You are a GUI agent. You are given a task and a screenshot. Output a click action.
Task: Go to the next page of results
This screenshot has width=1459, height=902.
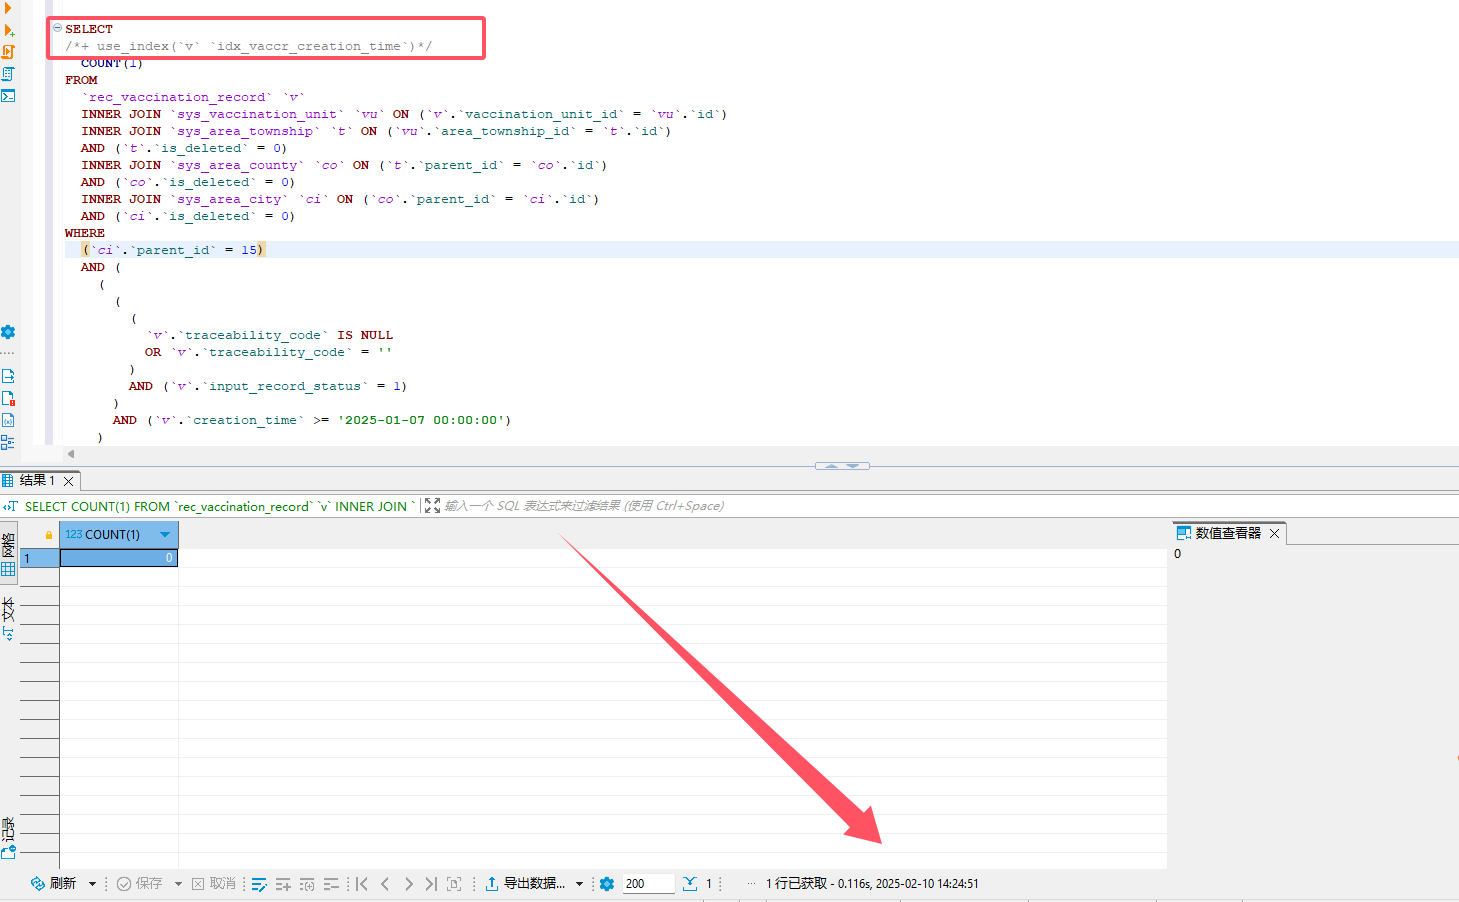(408, 884)
